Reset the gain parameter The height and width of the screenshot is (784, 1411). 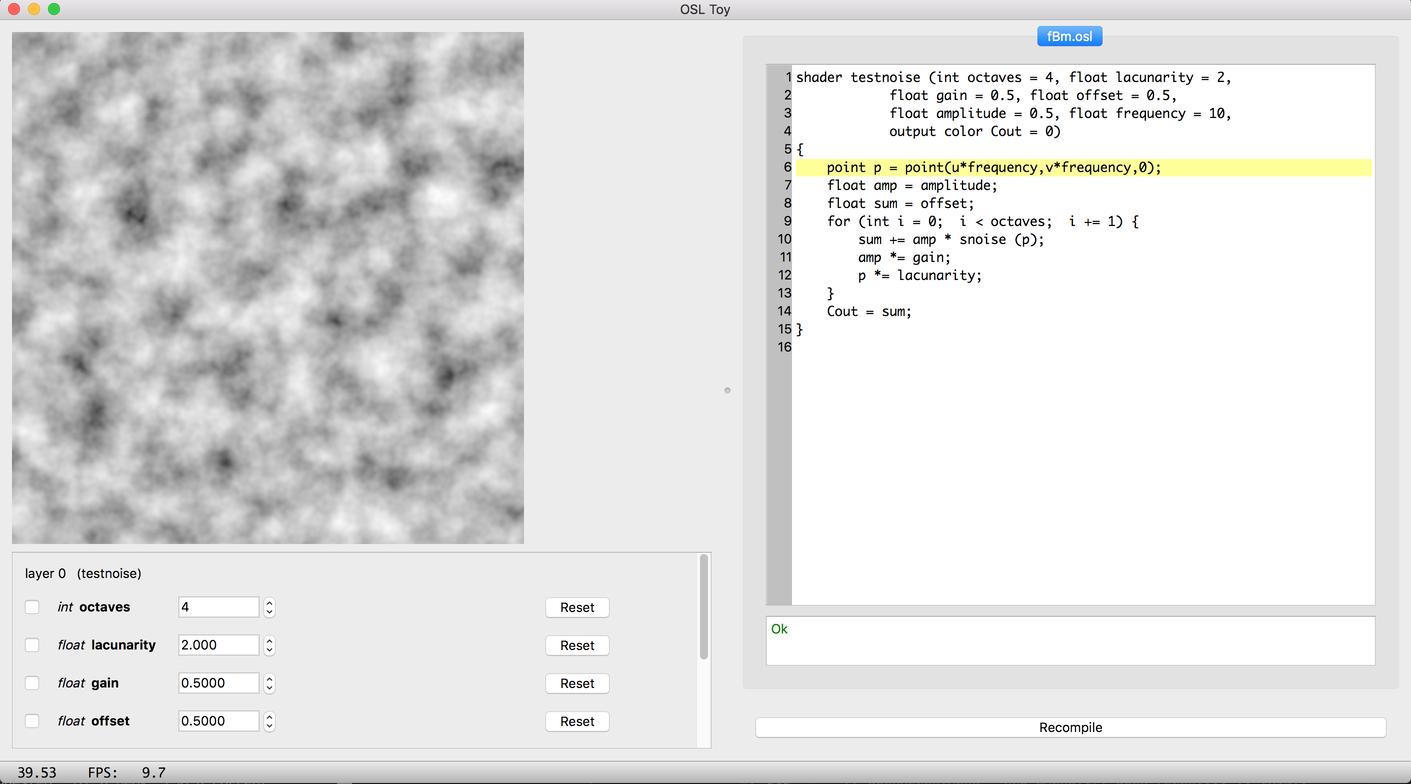577,683
